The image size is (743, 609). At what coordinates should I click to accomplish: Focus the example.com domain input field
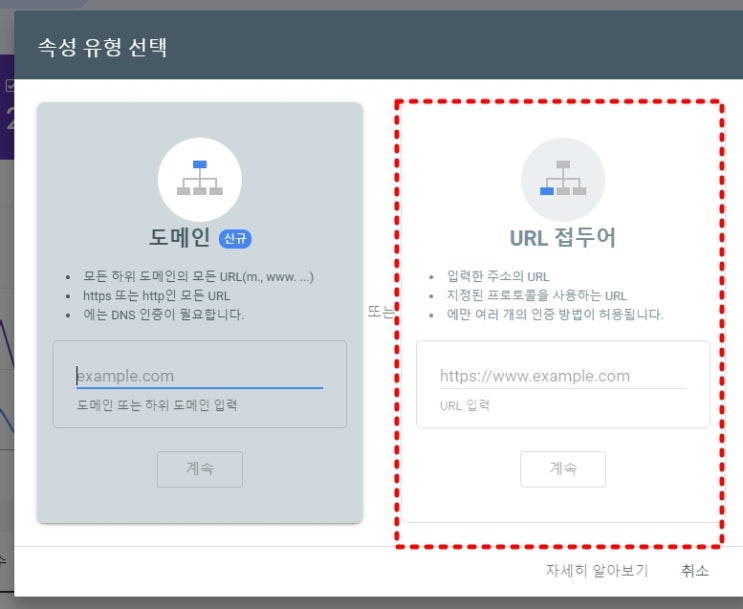point(199,376)
